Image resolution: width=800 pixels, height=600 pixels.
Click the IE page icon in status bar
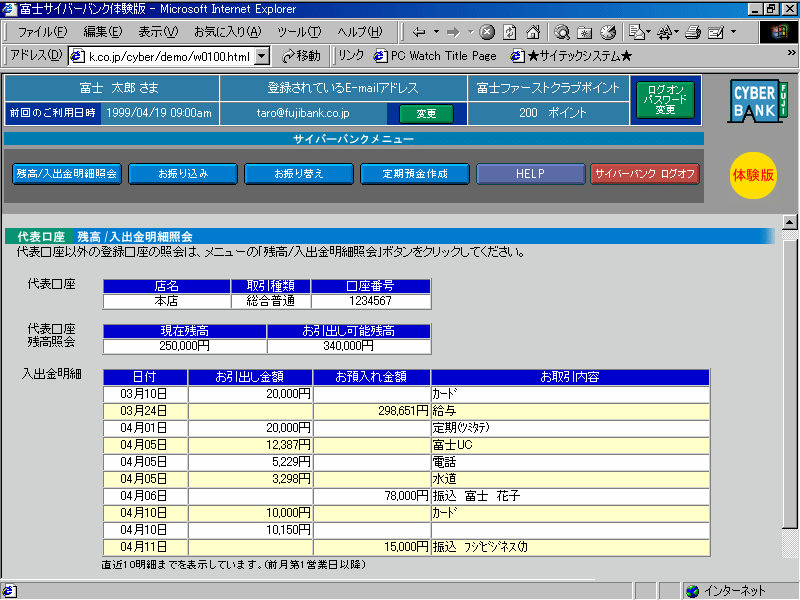pos(10,591)
